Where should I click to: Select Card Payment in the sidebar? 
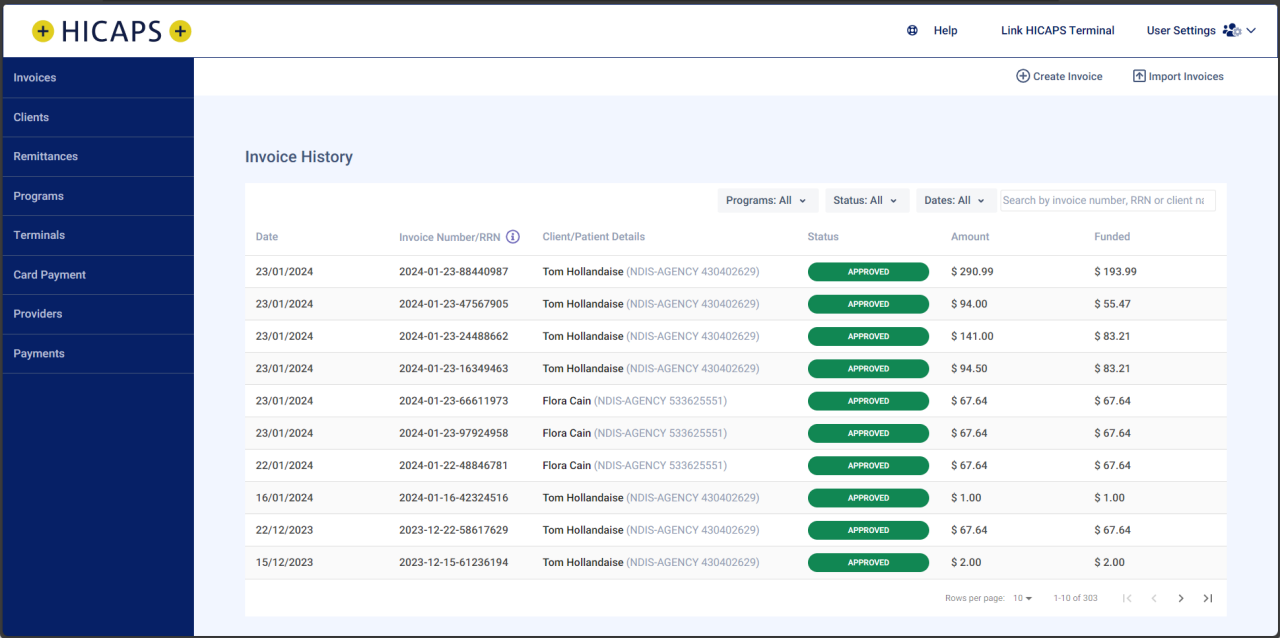coord(47,274)
